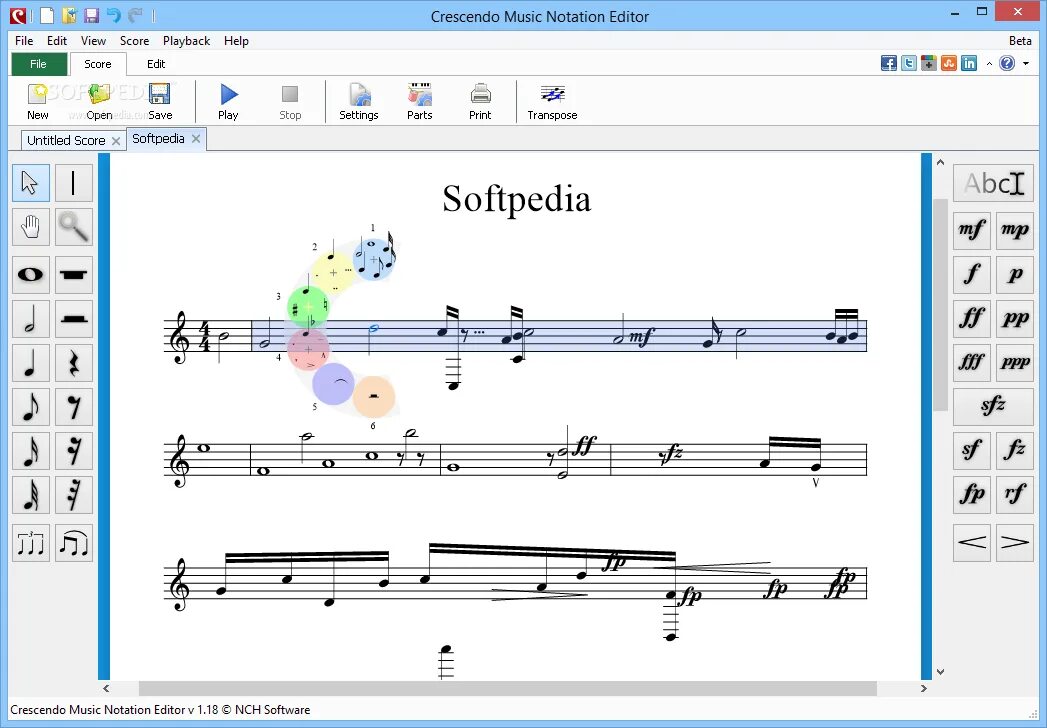Open the Playback menu
This screenshot has height=728, width=1047.
click(x=186, y=41)
